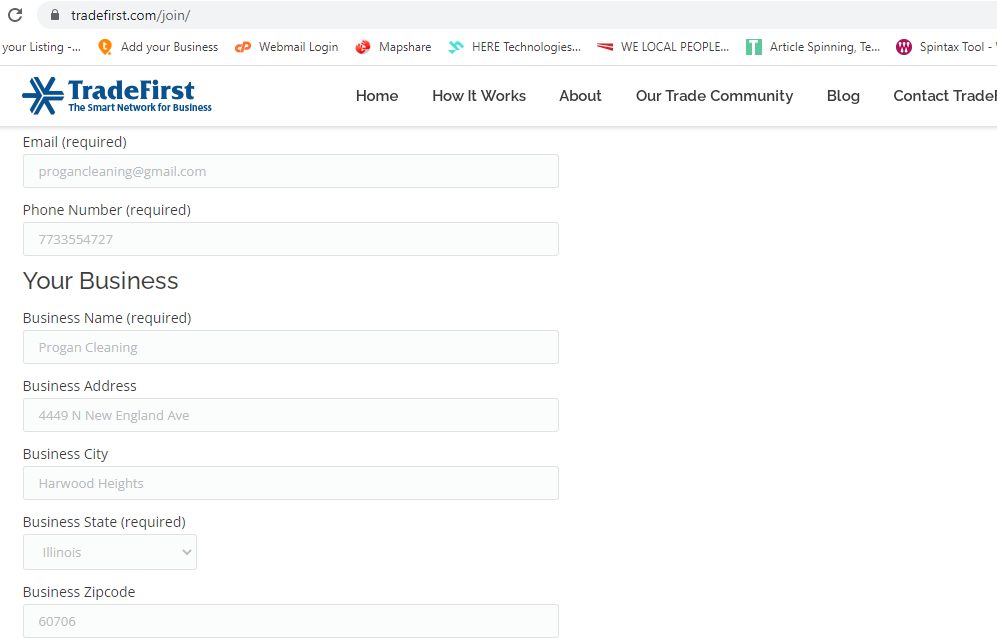
Task: Reload the page with the refresh icon
Action: (15, 15)
